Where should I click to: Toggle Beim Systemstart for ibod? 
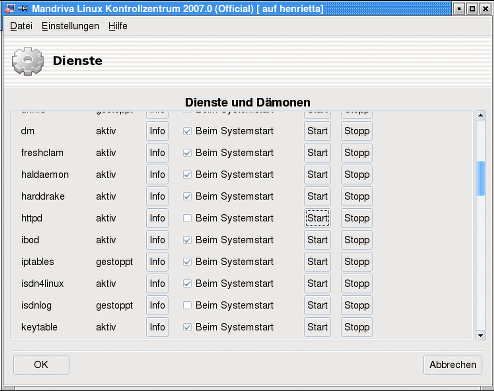coord(187,240)
